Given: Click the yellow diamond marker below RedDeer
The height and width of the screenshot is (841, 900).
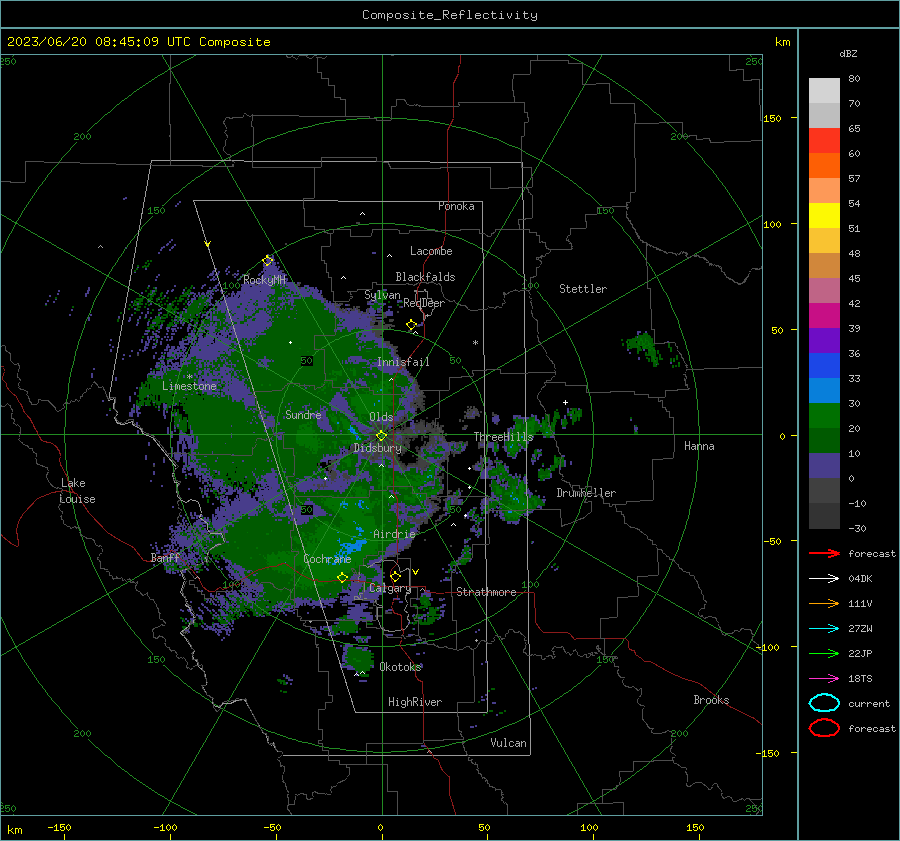Looking at the screenshot, I should click(x=411, y=325).
